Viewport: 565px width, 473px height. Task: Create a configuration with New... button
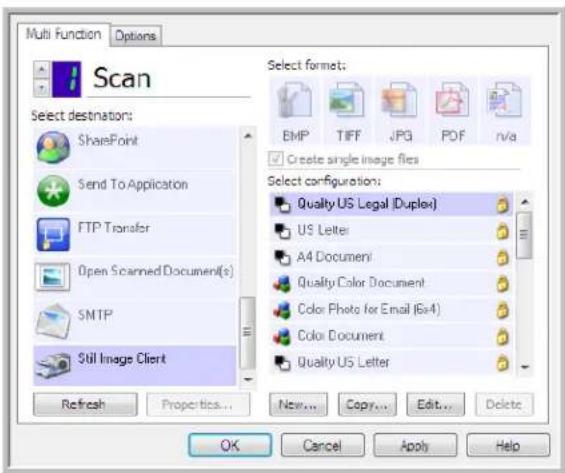coord(298,404)
